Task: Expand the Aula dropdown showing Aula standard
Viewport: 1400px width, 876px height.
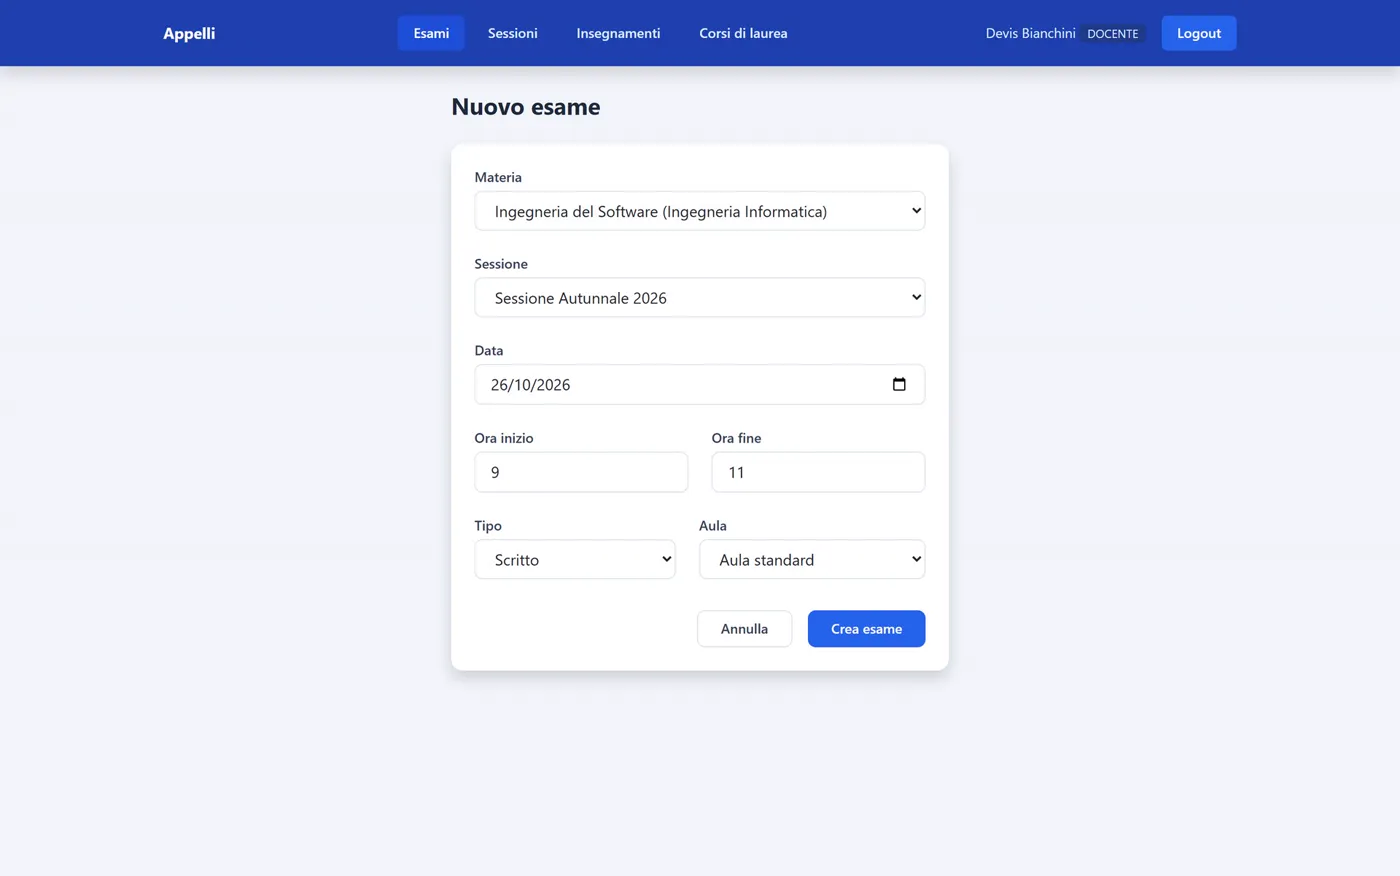Action: 812,560
